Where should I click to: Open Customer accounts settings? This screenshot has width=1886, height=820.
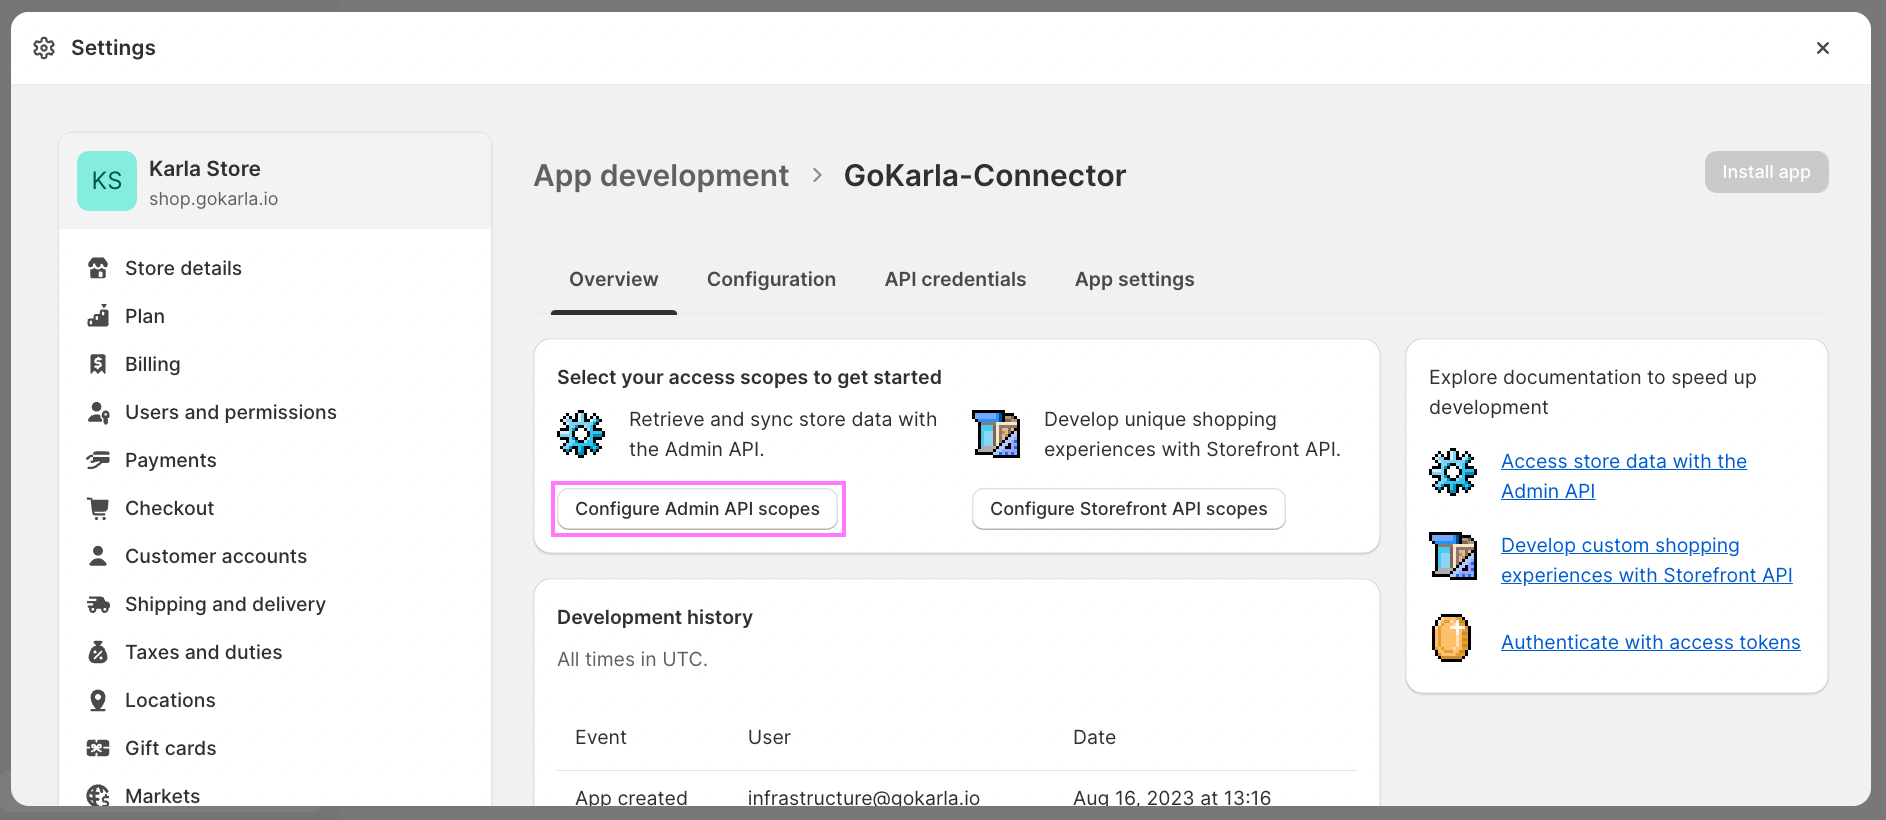tap(215, 556)
